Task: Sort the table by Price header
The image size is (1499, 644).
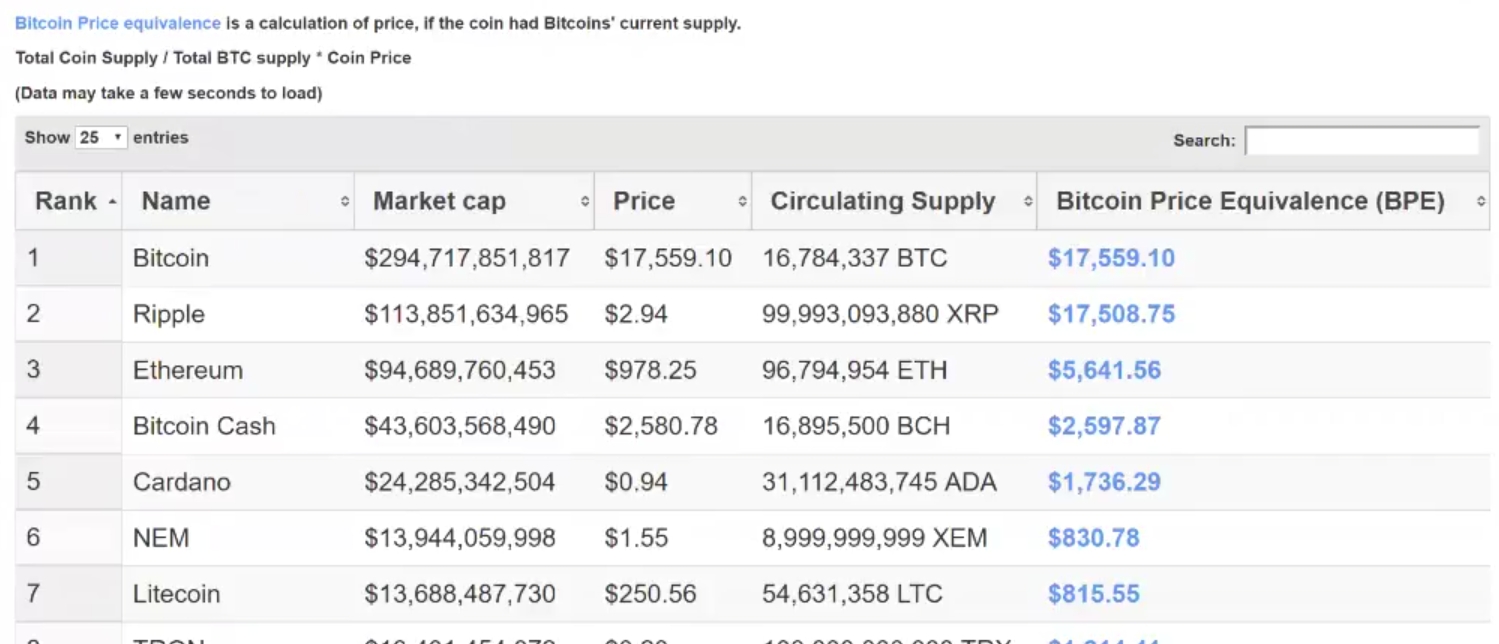Action: [x=645, y=201]
